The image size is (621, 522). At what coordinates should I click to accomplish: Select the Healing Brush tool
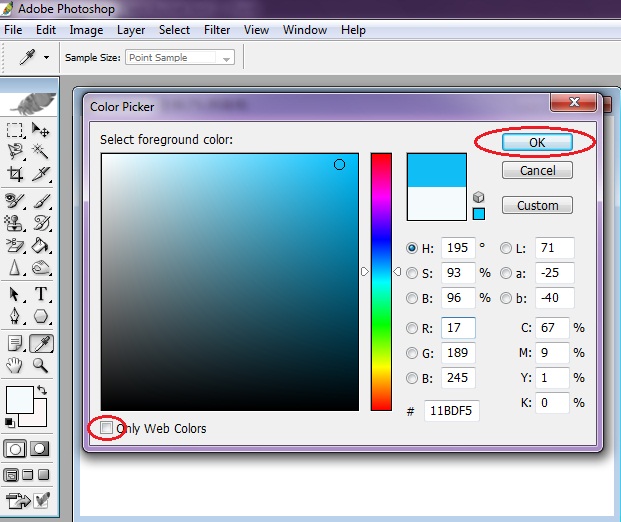(x=15, y=201)
